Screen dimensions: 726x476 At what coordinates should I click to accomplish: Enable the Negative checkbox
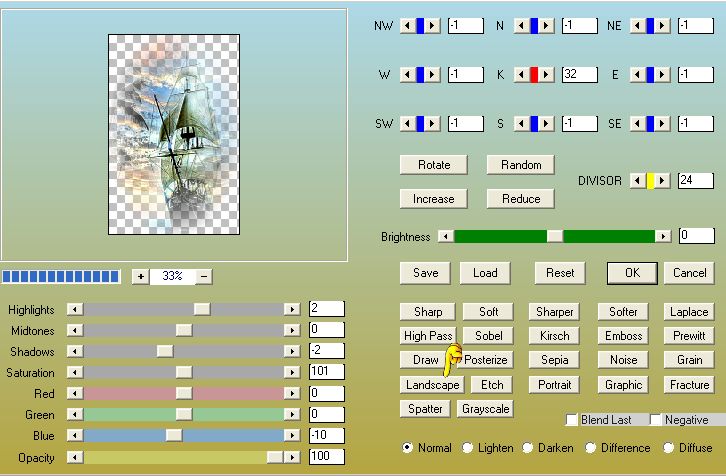click(x=655, y=420)
